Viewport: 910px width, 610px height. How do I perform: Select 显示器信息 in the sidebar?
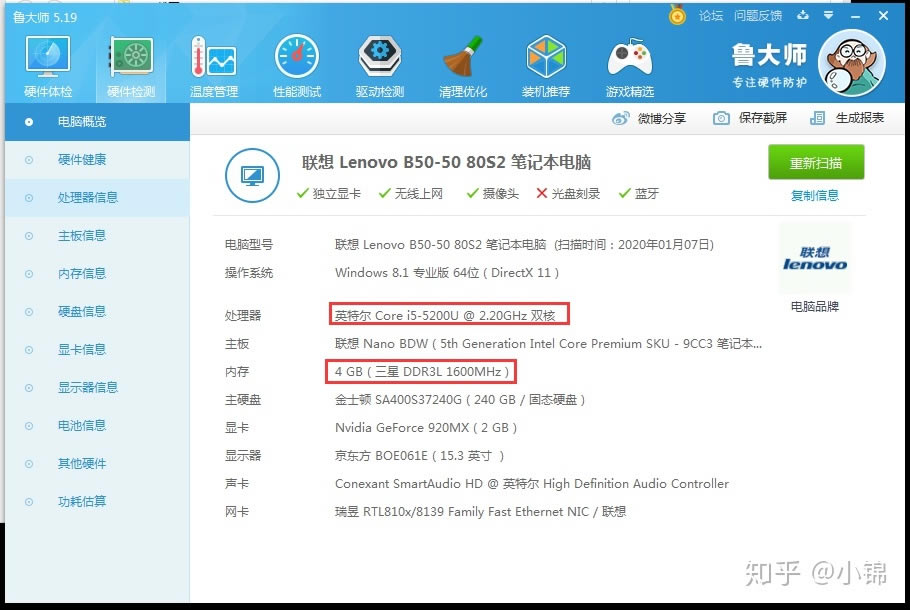[97, 387]
